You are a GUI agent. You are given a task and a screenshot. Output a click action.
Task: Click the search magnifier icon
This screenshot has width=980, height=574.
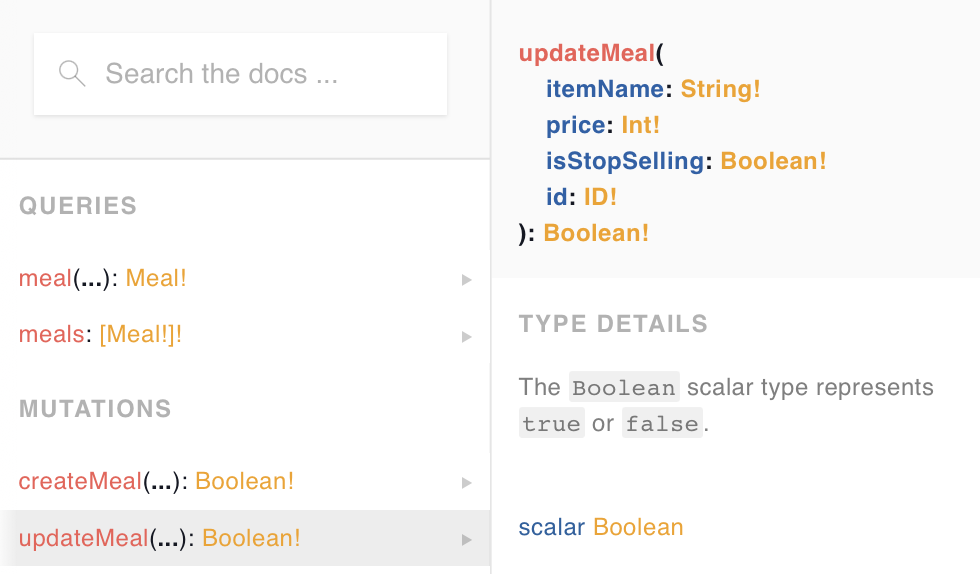tap(72, 74)
